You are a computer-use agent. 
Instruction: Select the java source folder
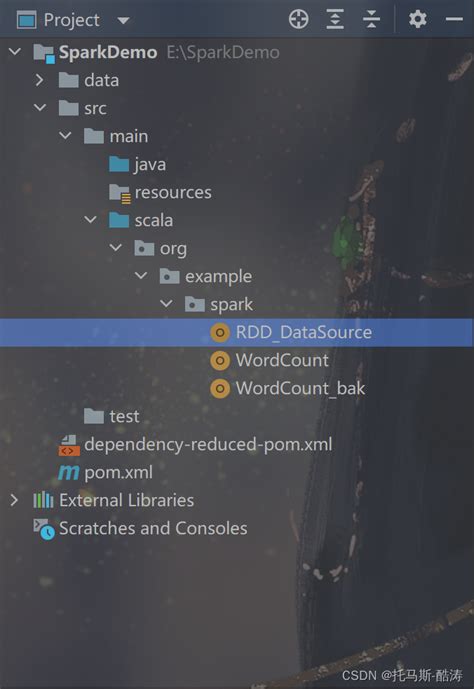(x=150, y=165)
